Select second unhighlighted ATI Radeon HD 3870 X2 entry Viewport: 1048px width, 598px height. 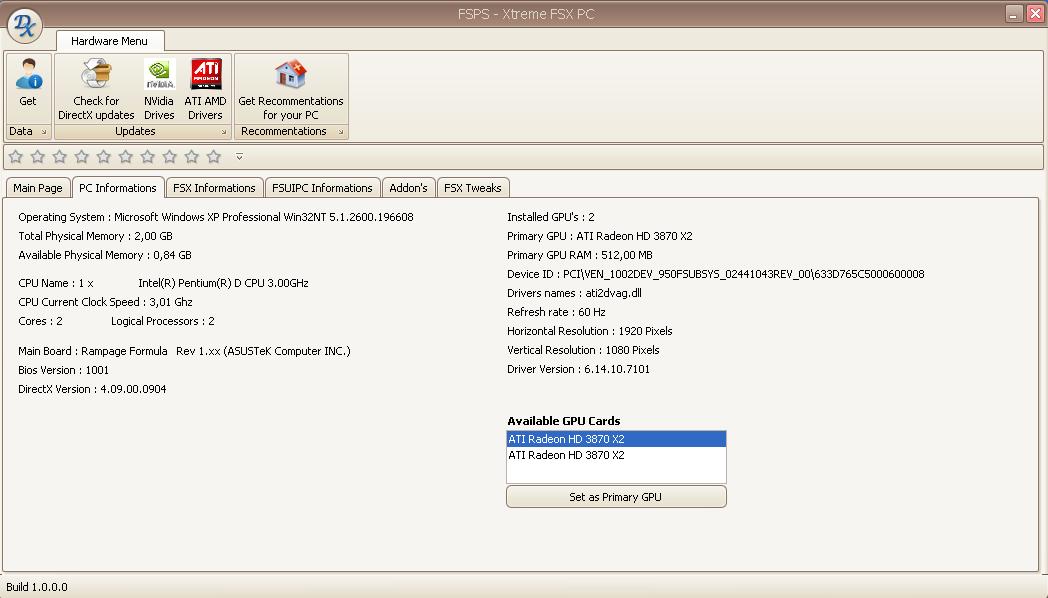[x=616, y=455]
